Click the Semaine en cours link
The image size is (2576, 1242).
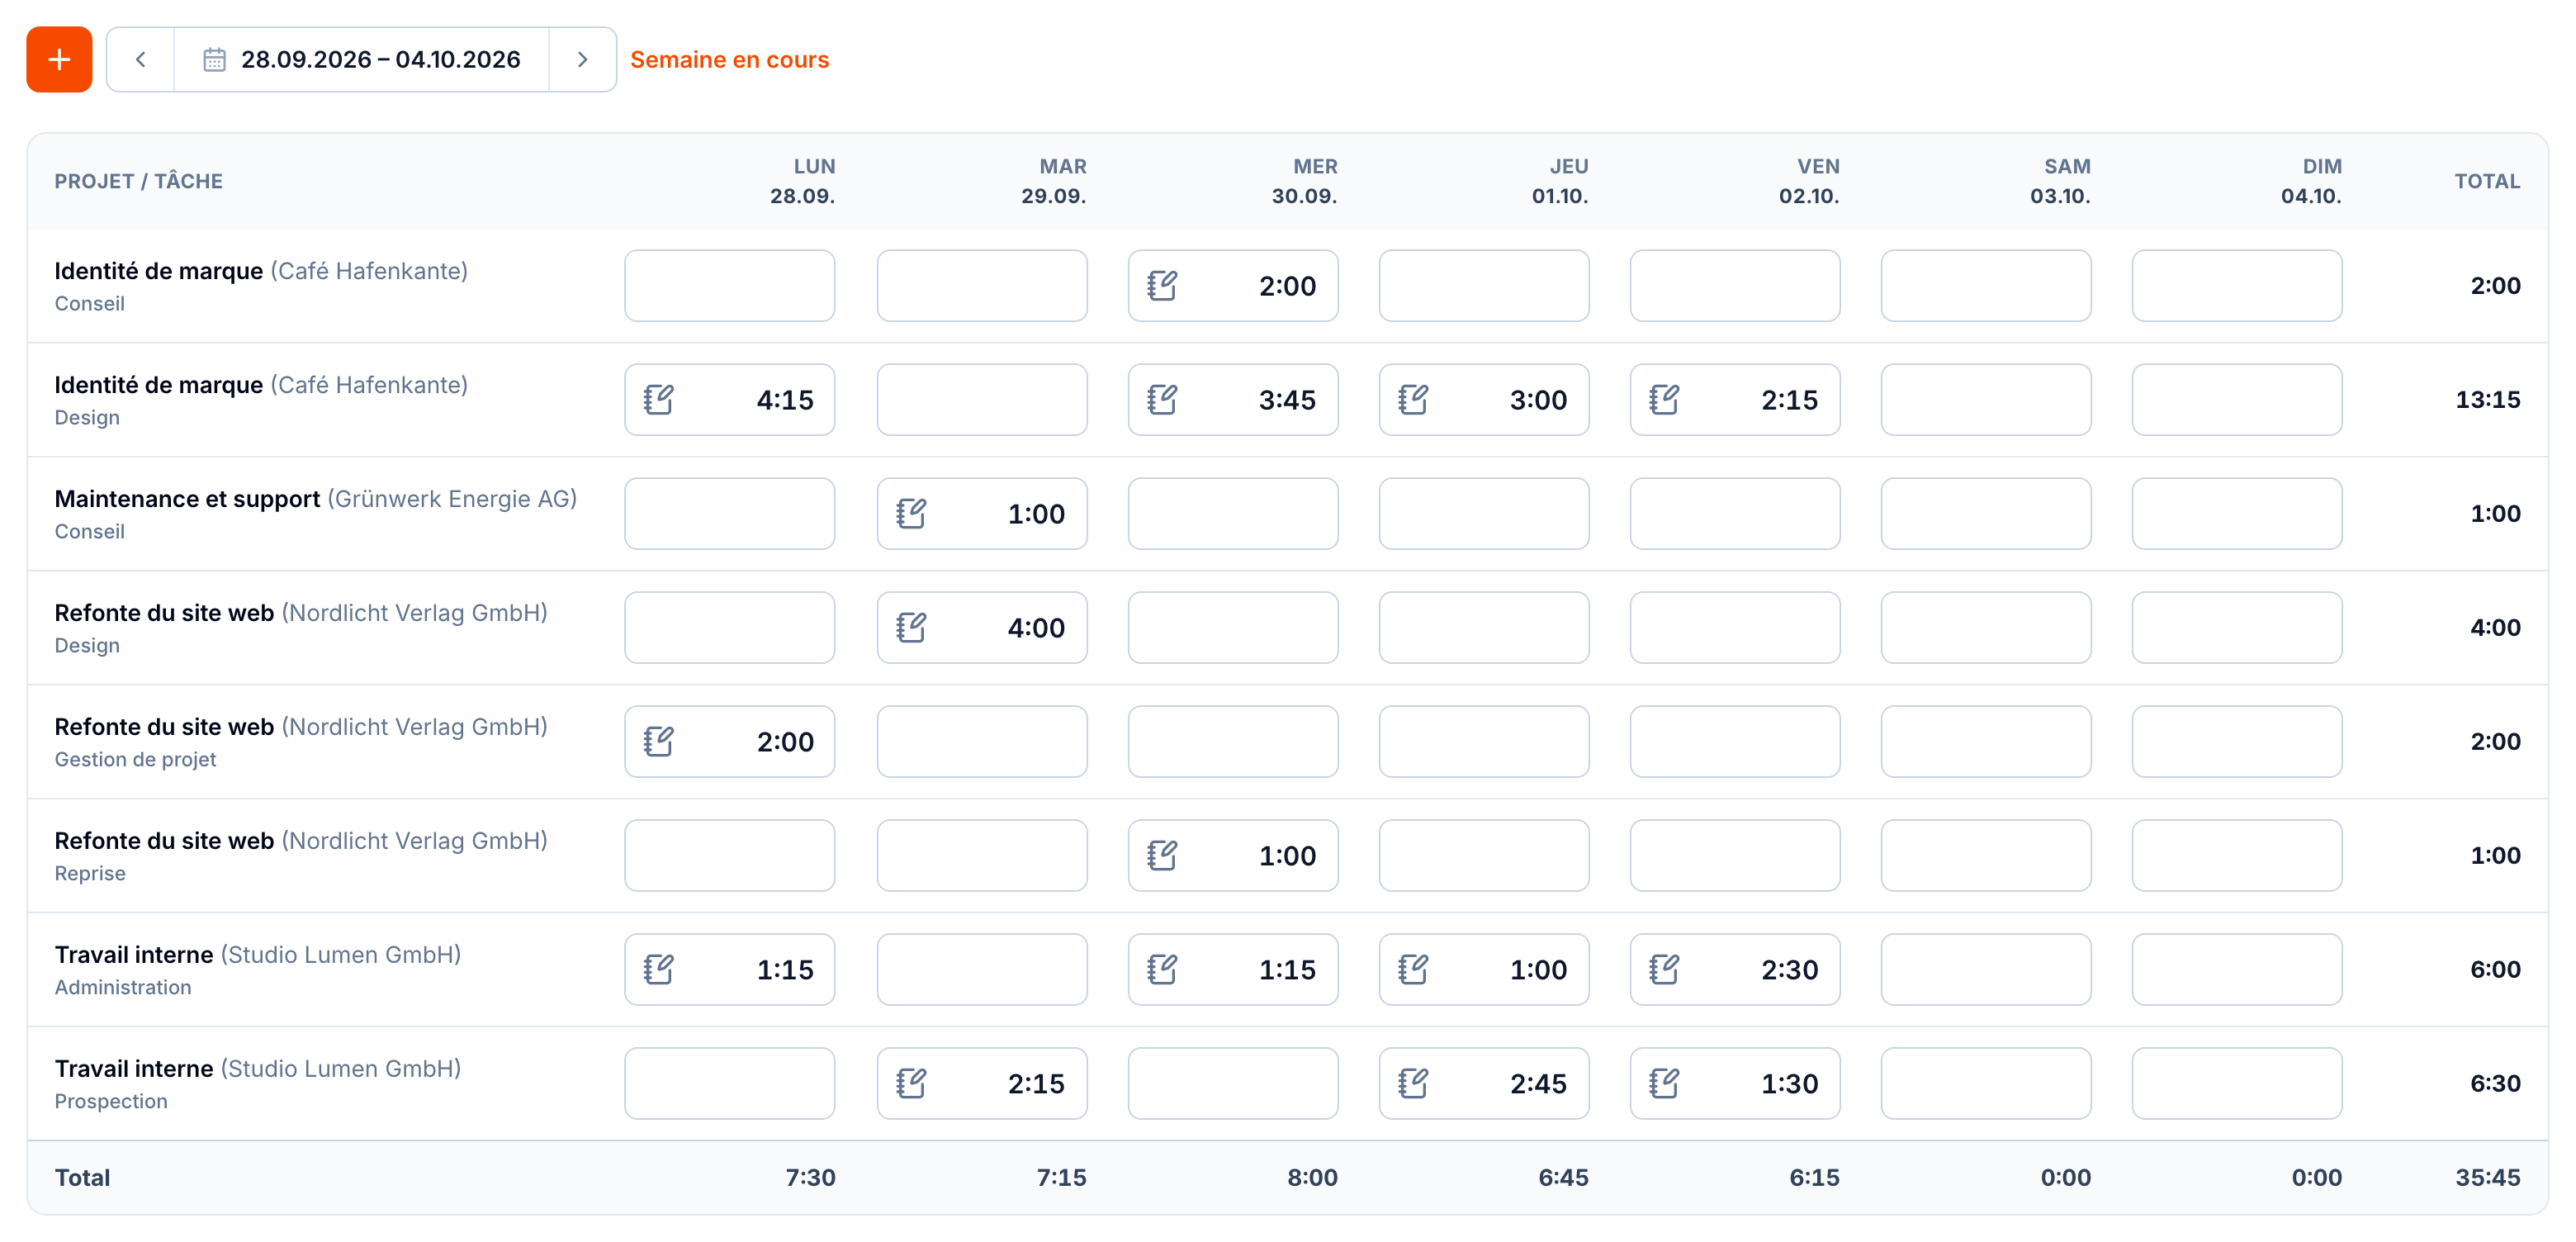point(729,60)
